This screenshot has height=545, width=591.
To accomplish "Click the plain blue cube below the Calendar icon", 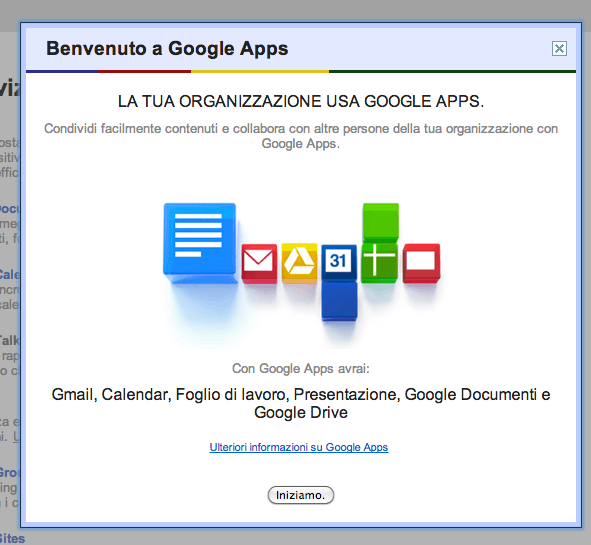I will click(x=339, y=301).
